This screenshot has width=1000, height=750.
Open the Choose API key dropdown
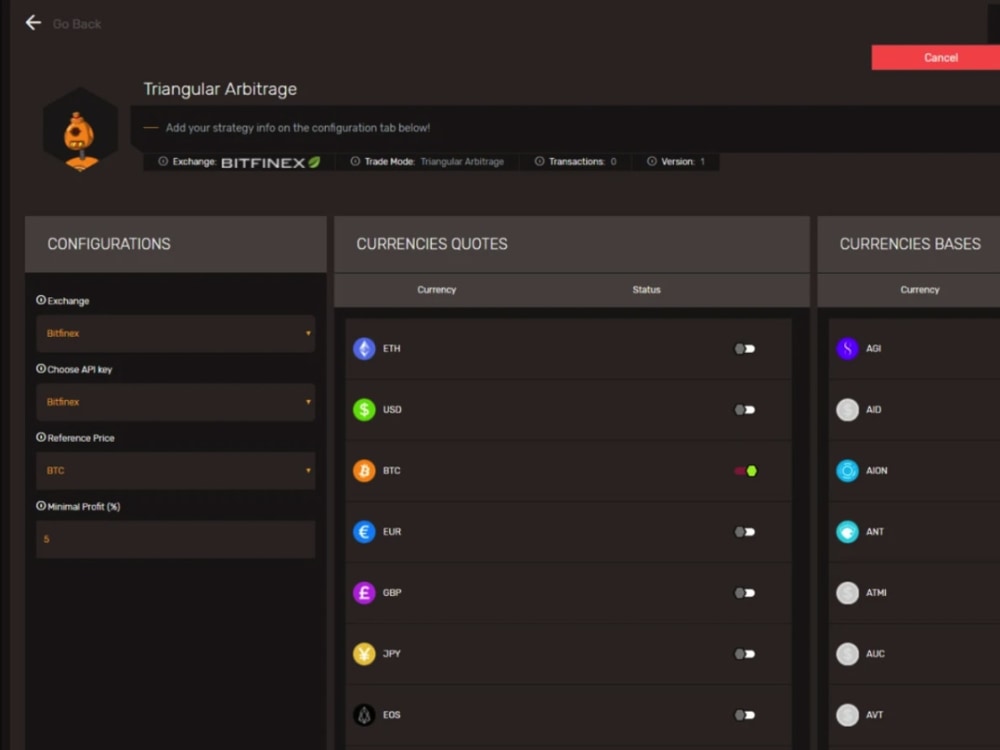click(175, 402)
